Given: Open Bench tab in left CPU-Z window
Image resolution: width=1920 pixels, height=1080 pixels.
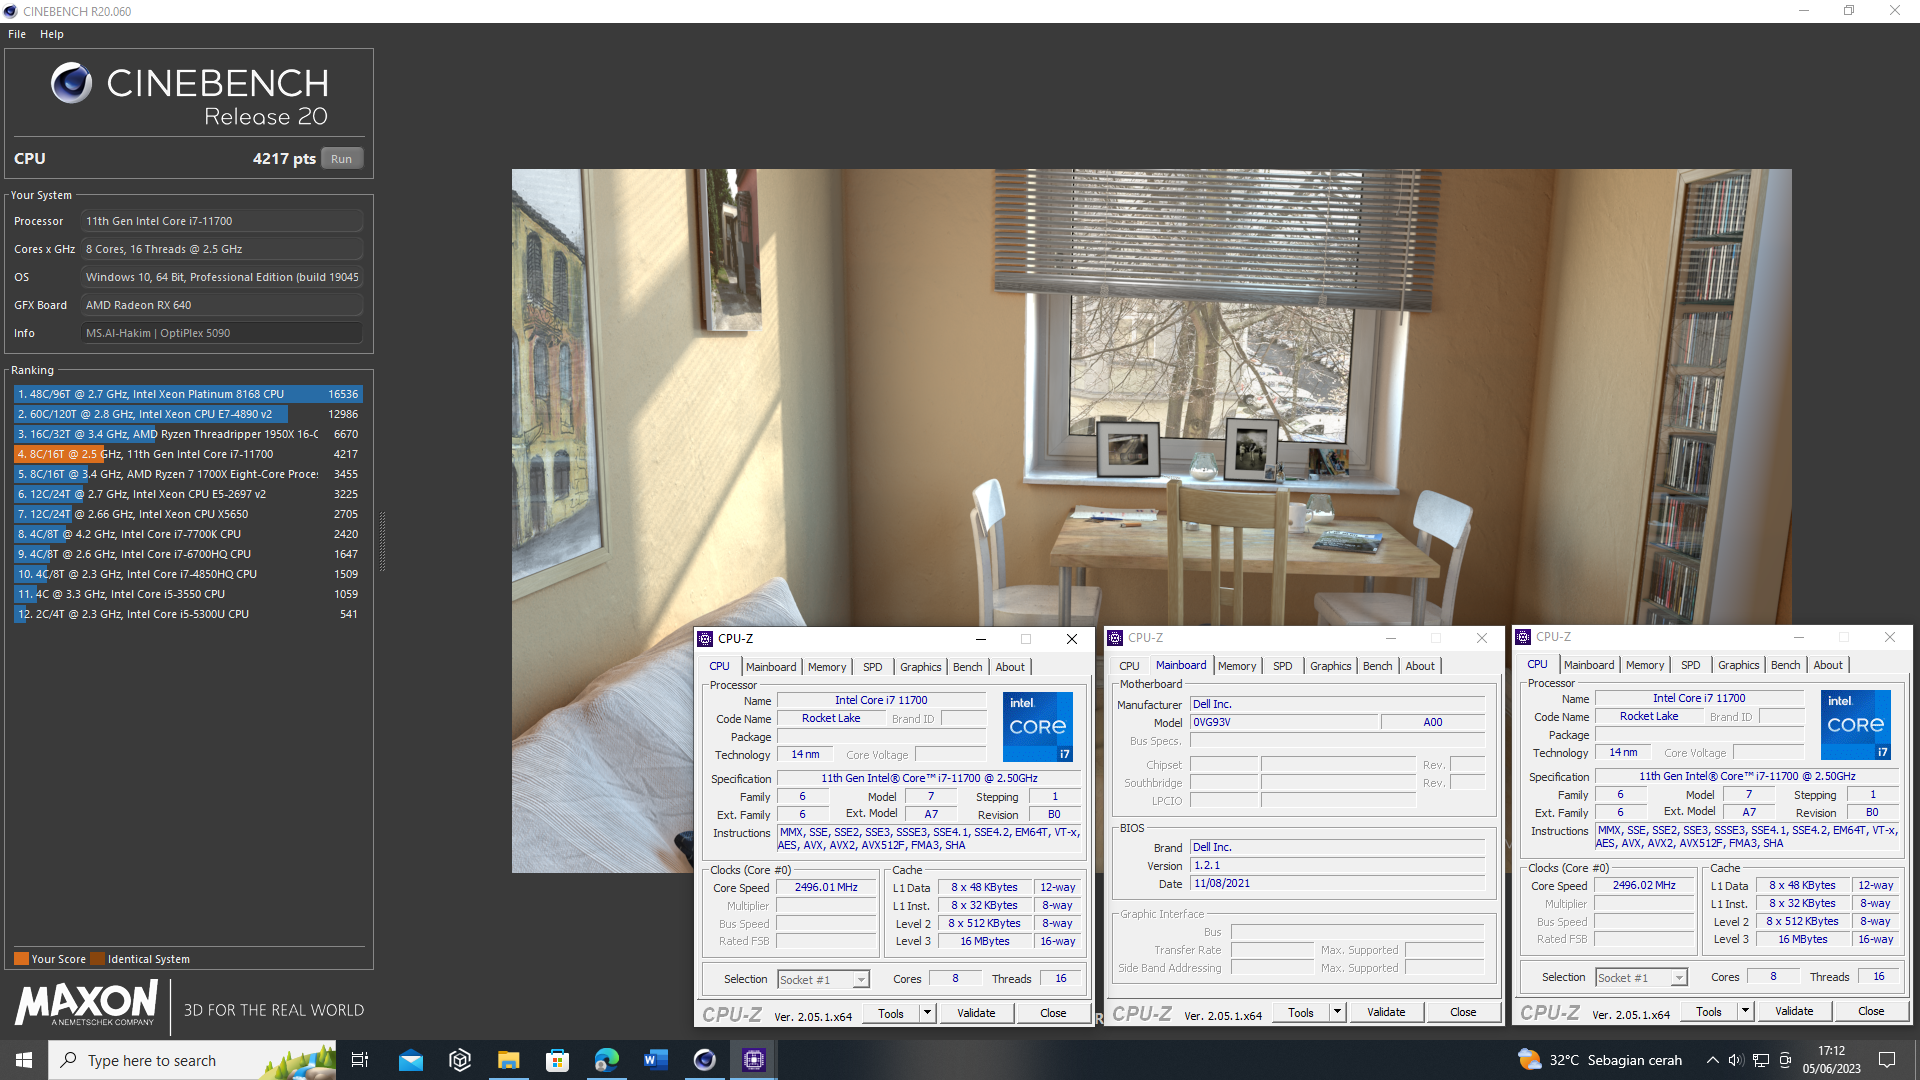Looking at the screenshot, I should point(967,667).
